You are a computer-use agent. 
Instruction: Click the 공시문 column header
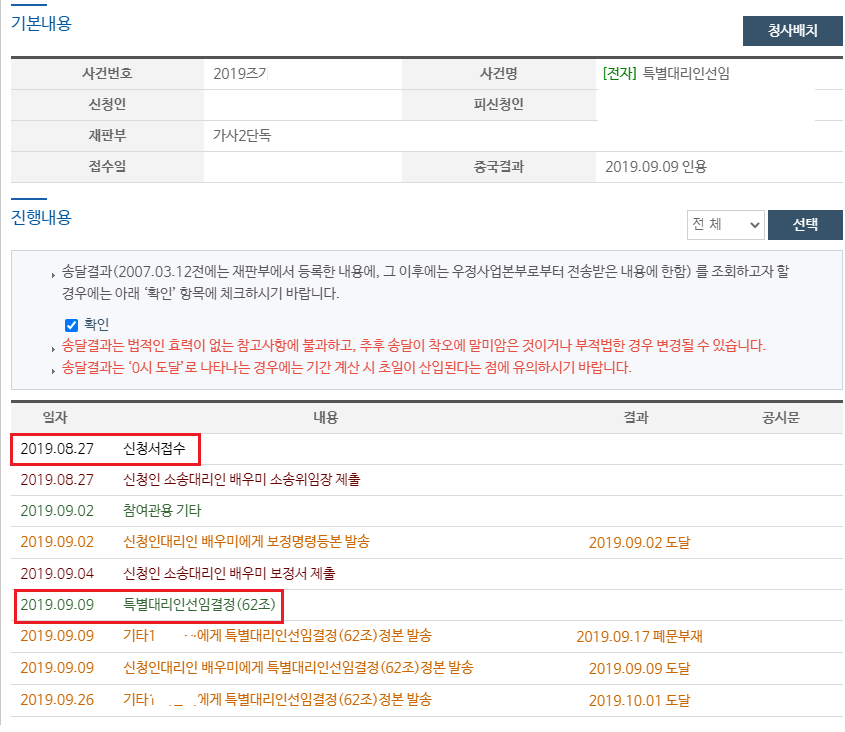click(781, 417)
